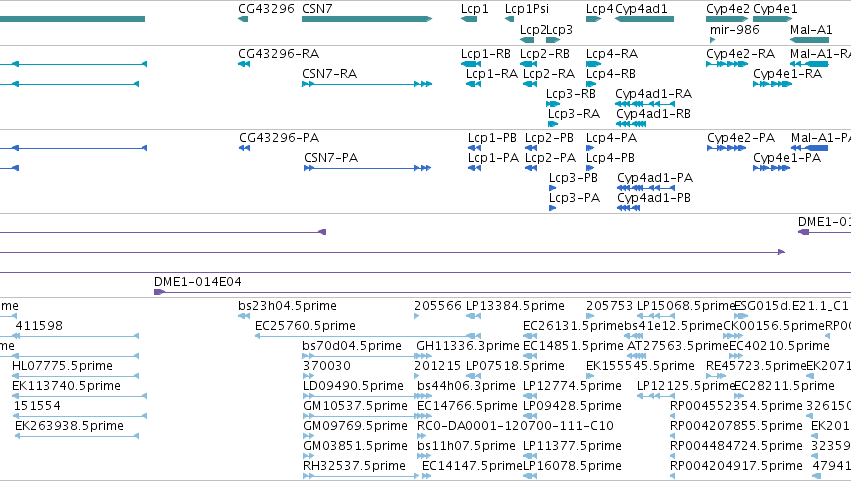Choose the Lcp3-PB protein label
The height and width of the screenshot is (481, 851).
pos(573,178)
